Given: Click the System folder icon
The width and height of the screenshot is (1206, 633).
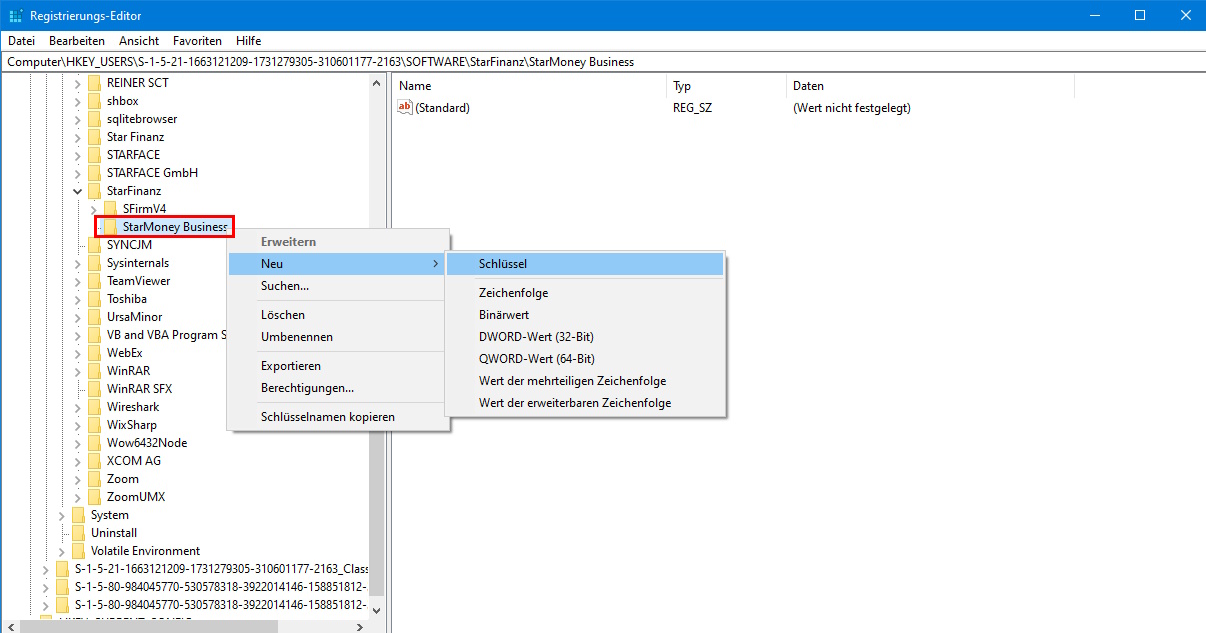Looking at the screenshot, I should click(x=79, y=515).
